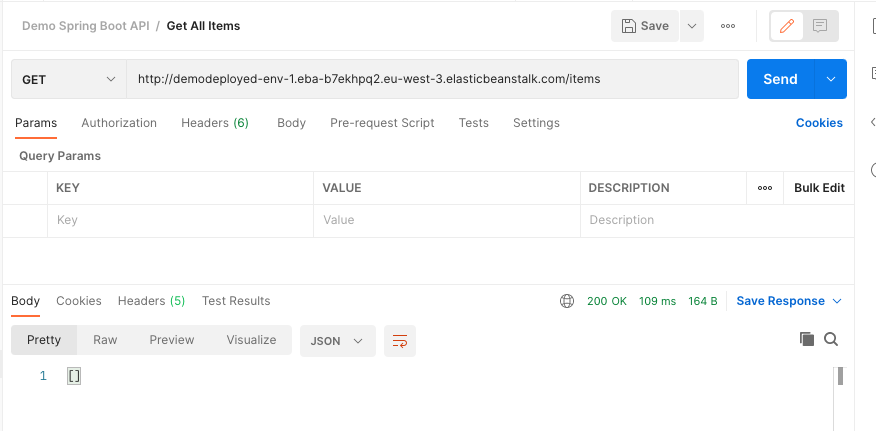Open the response Cookies tab
Viewport: 876px width, 431px height.
tap(79, 301)
